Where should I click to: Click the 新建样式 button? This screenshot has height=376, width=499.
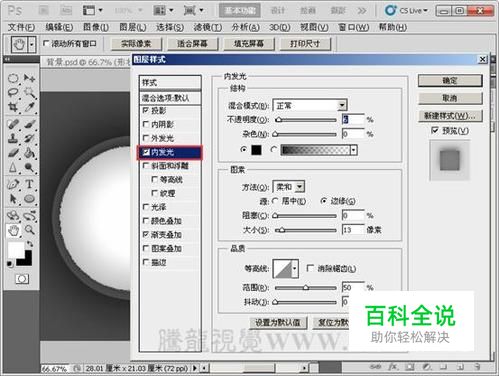click(450, 116)
